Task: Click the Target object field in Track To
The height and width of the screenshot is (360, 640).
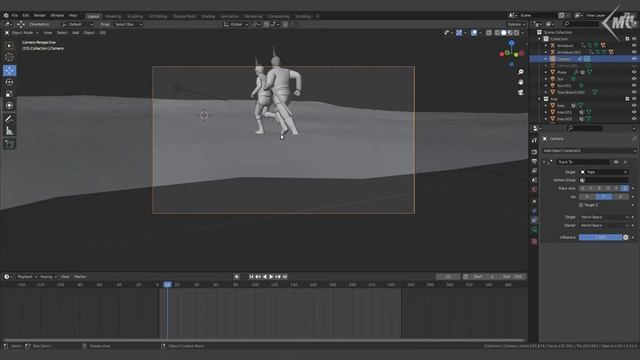Action: (x=604, y=172)
